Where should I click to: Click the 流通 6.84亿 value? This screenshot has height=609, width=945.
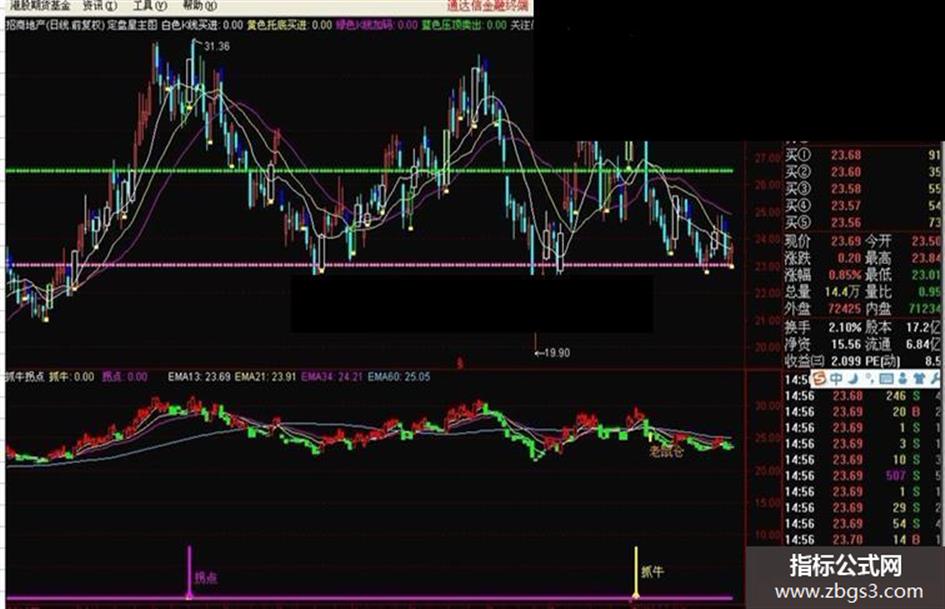click(x=923, y=345)
